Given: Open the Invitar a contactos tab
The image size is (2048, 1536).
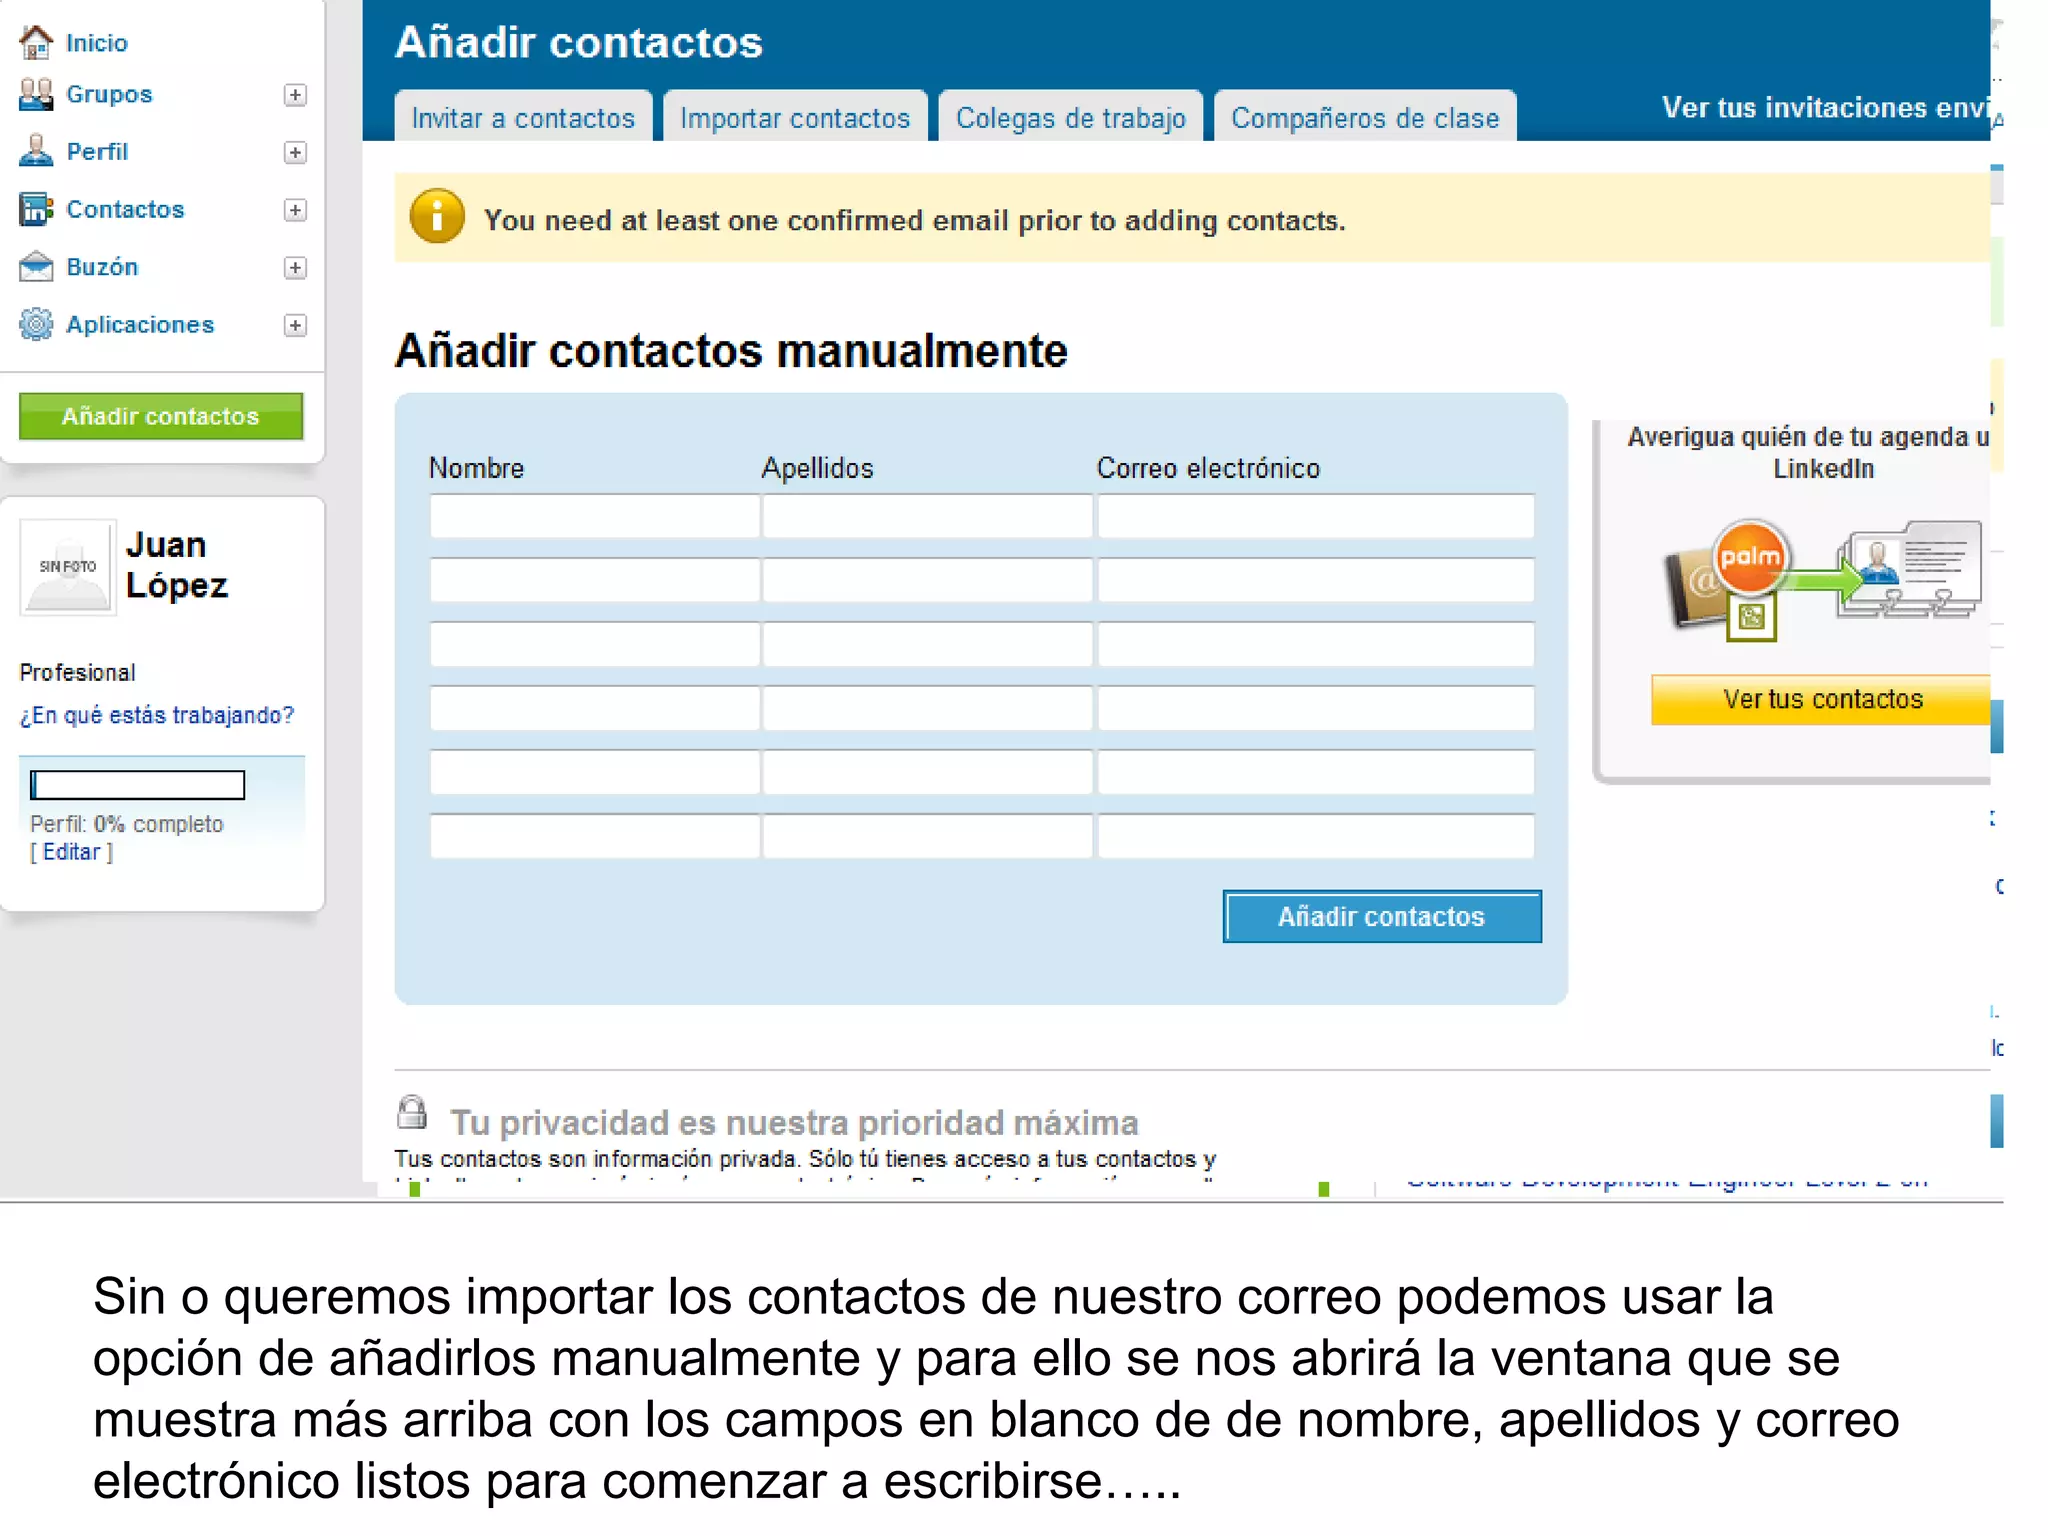Looking at the screenshot, I should (523, 117).
